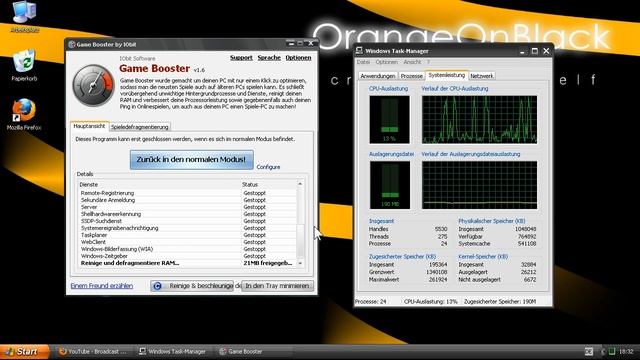Click the Threads value 275

(x=442, y=236)
